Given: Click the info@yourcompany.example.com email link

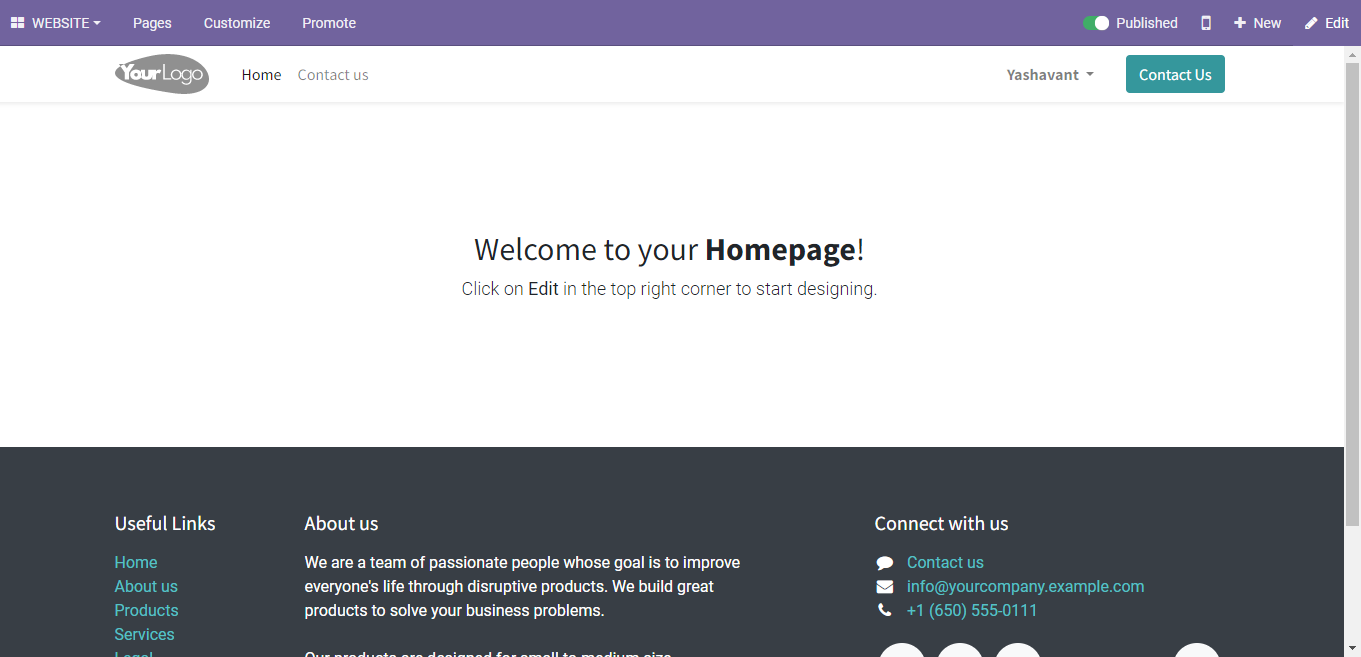Looking at the screenshot, I should [x=1025, y=587].
